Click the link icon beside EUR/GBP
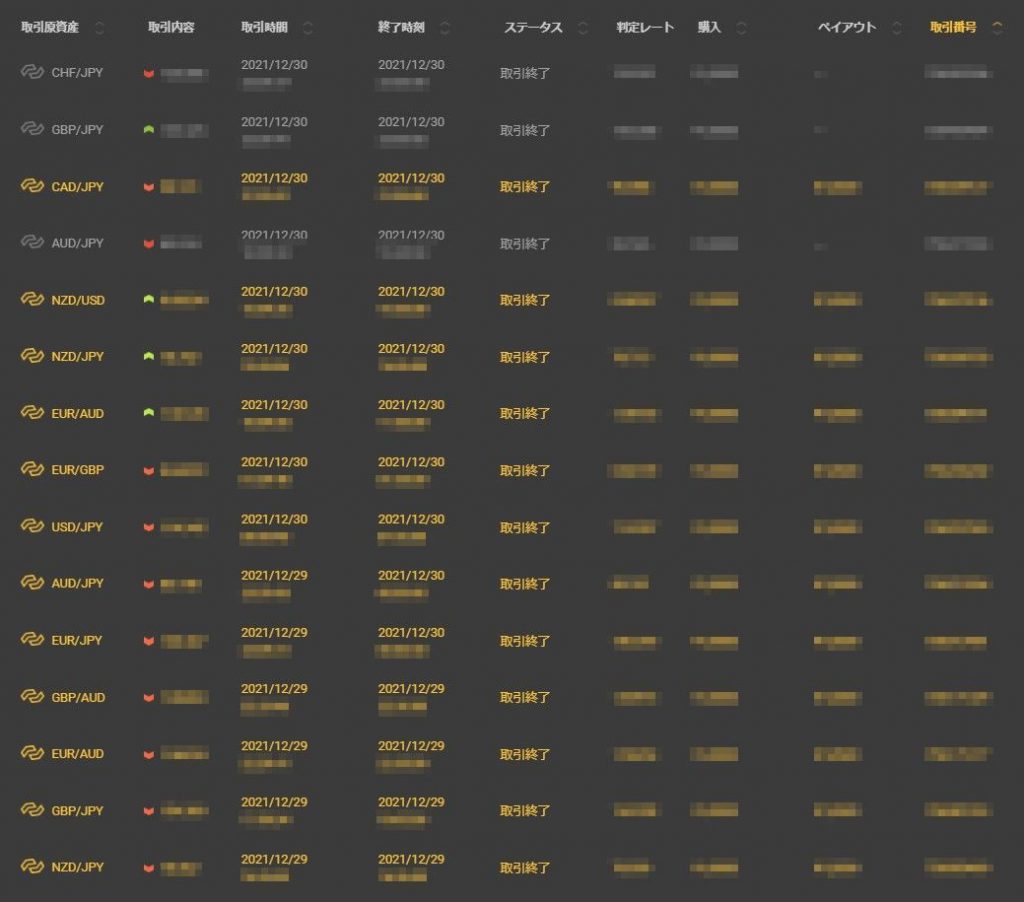 click(x=32, y=469)
